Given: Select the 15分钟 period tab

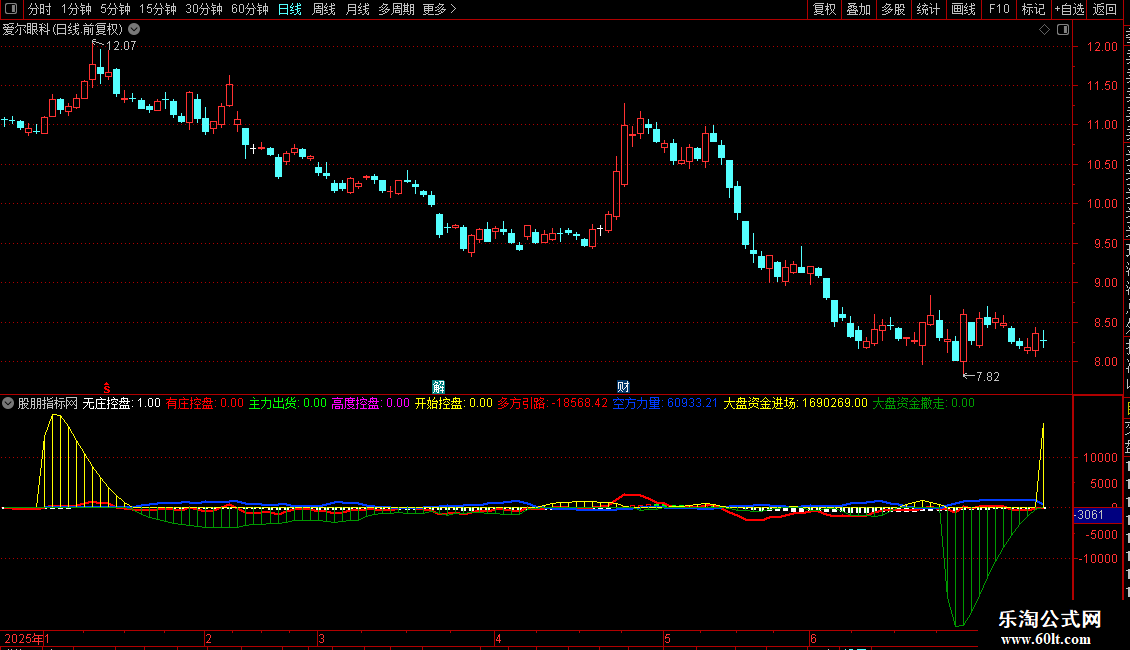Looking at the screenshot, I should click(158, 9).
